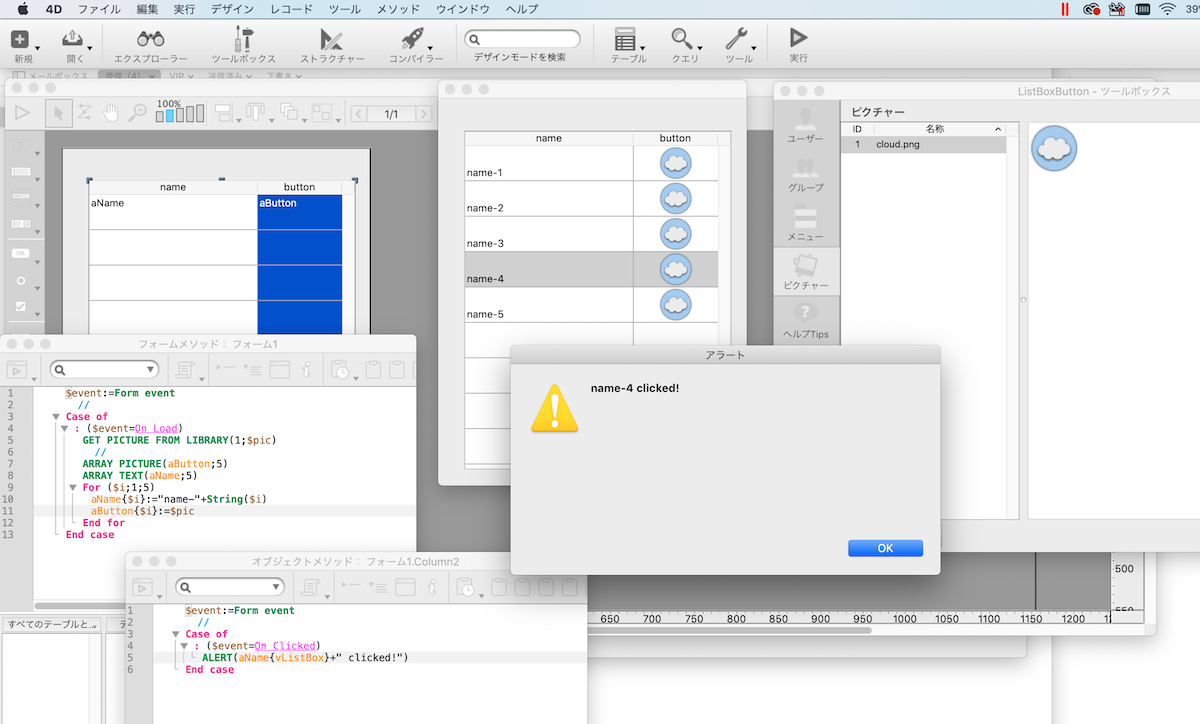
Task: Click OK in the alert dialog
Action: click(885, 548)
